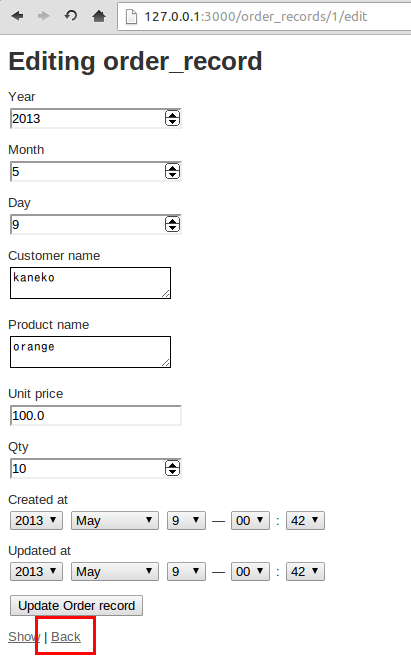Open the Created at minute dropdown
The height and width of the screenshot is (663, 411).
[305, 521]
